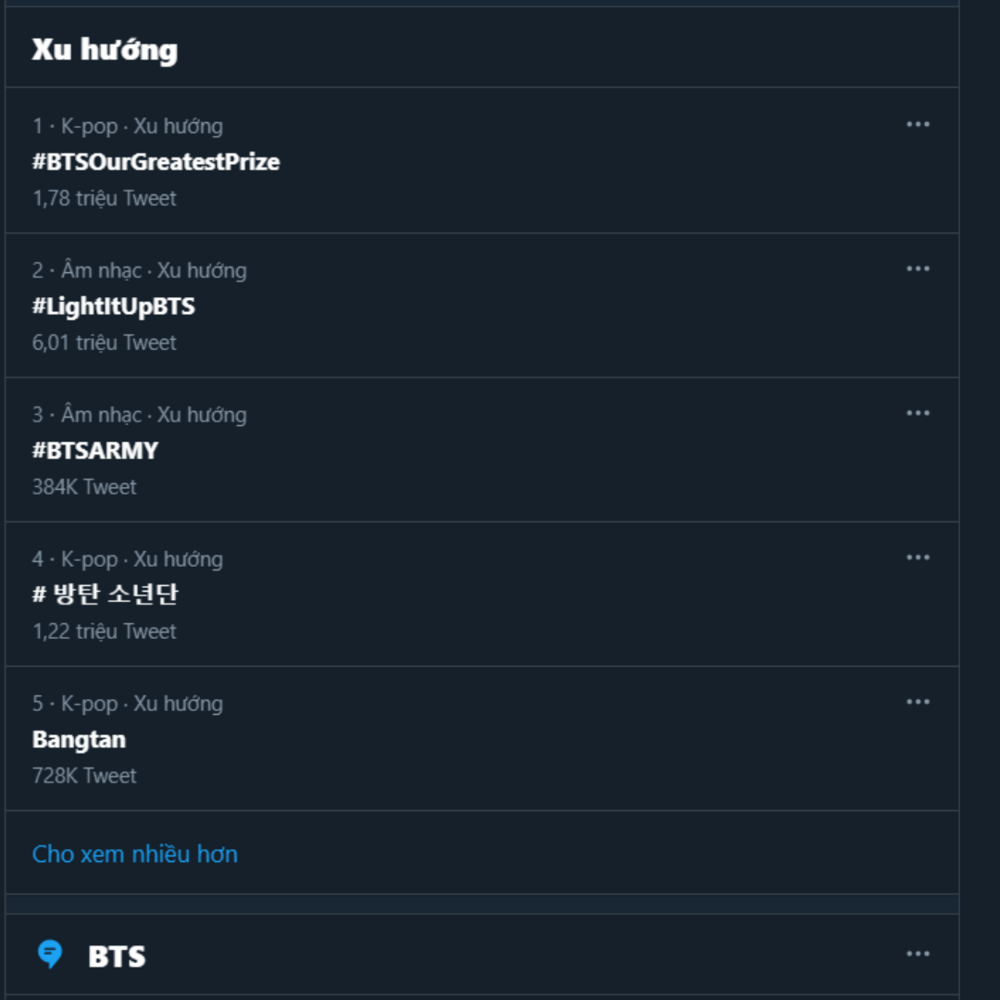Viewport: 1000px width, 1000px height.
Task: Click '1,78 triệu Tweet' count text
Action: coord(104,198)
